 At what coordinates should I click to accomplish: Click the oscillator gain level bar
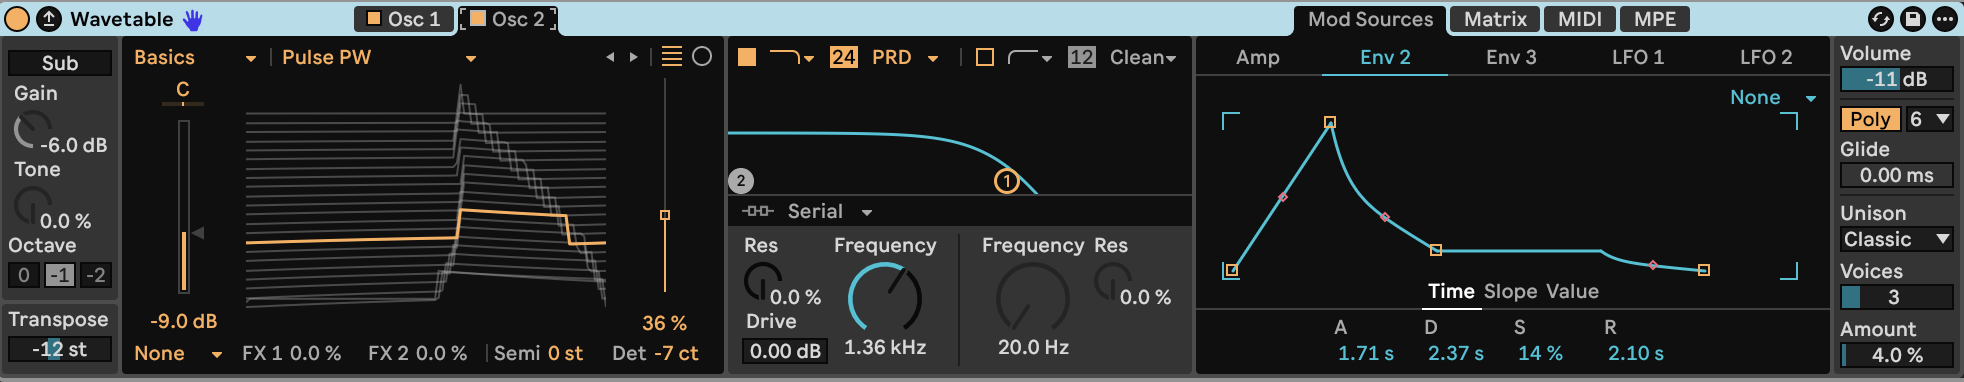click(184, 206)
